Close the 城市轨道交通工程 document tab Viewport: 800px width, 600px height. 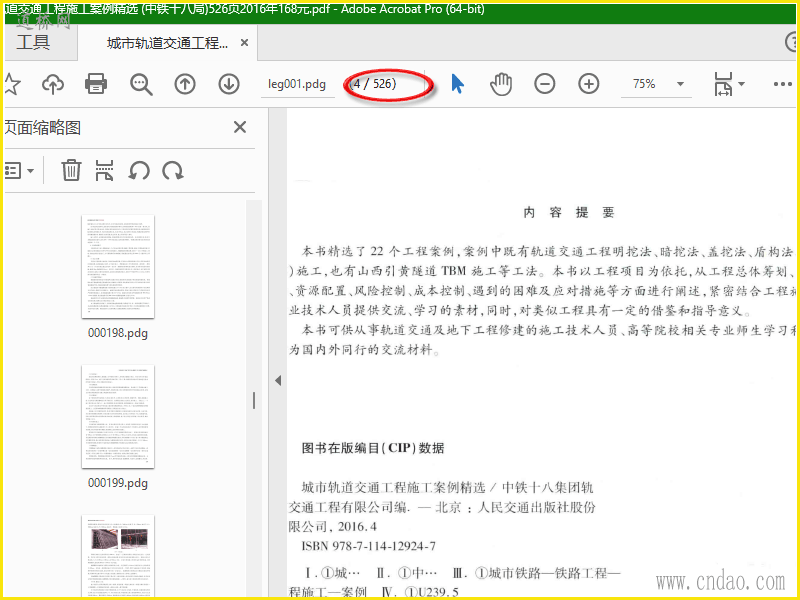(245, 43)
